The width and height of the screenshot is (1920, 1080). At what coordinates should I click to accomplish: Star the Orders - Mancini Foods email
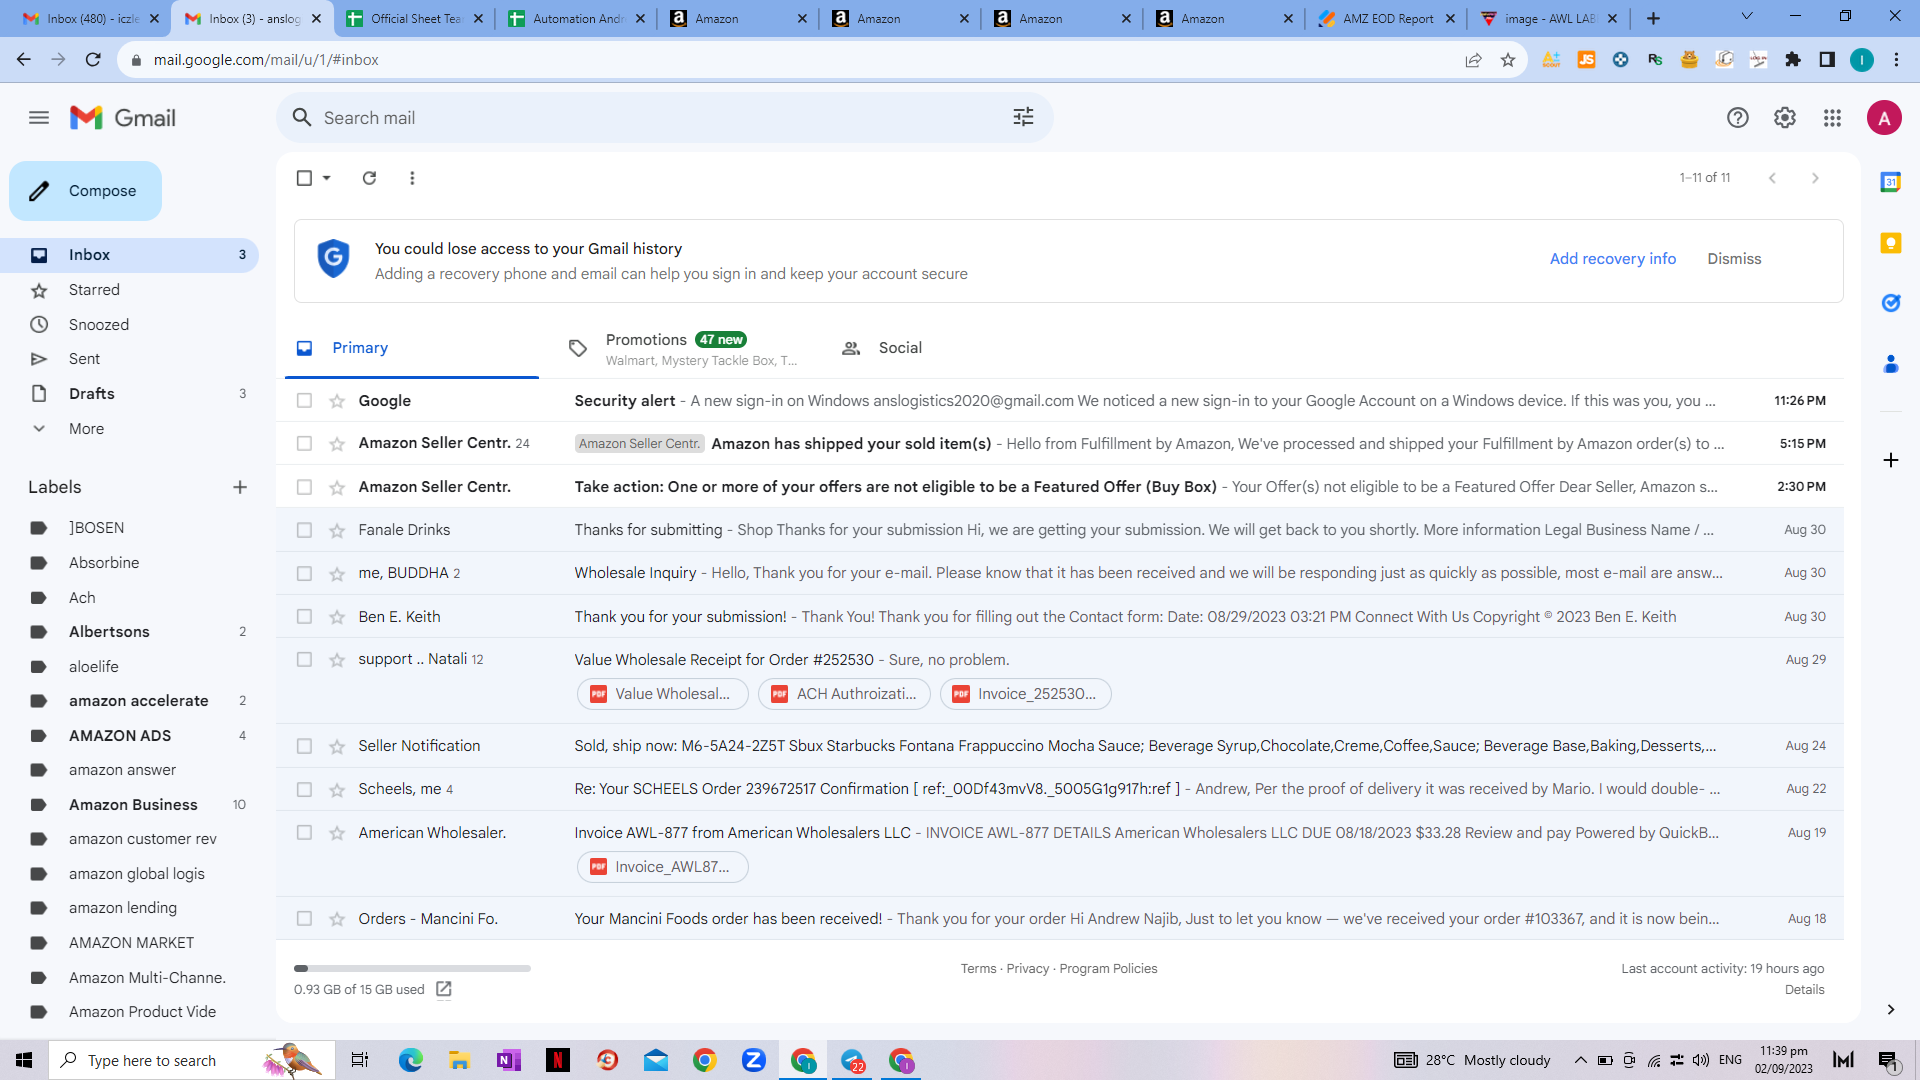[x=337, y=919]
